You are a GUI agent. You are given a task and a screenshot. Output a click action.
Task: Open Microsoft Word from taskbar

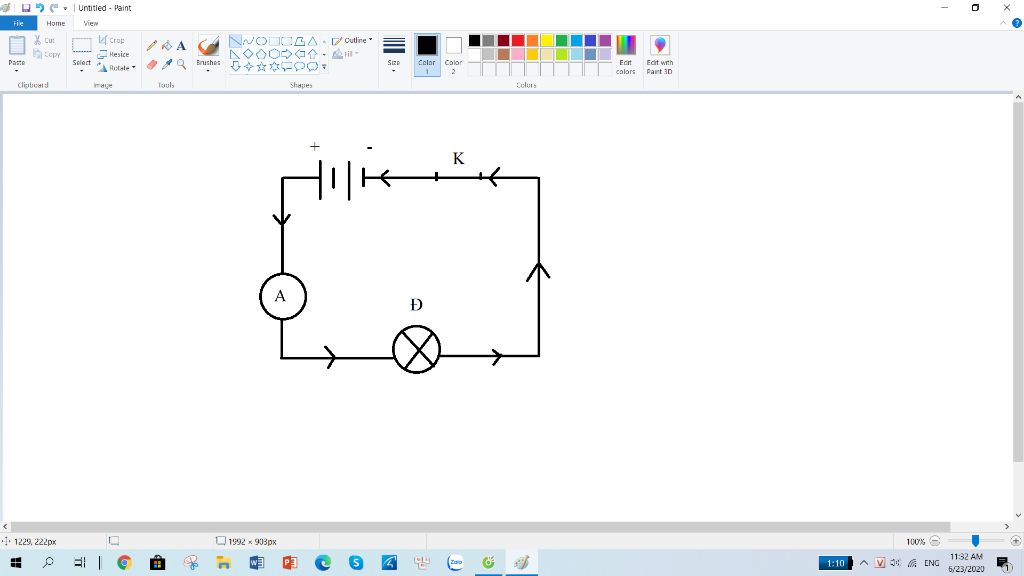257,562
